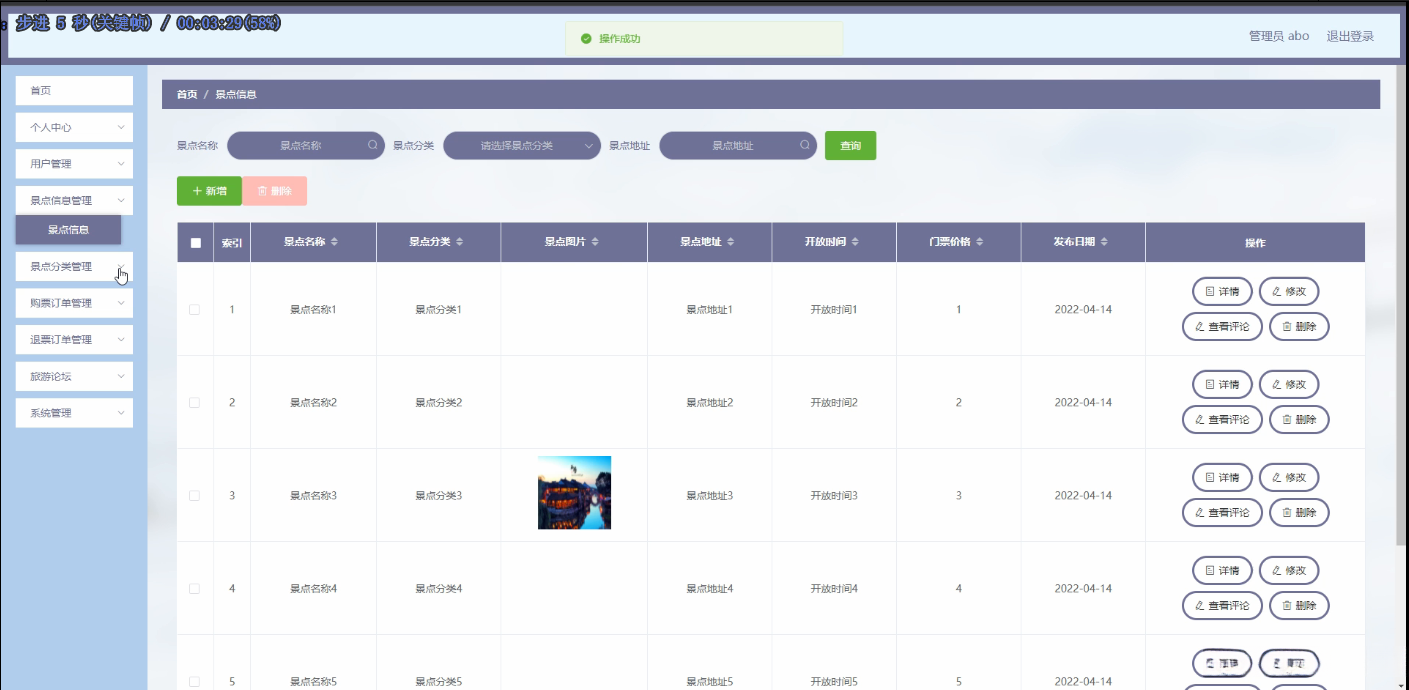Click 退出登录 link
Screen dimensions: 1409x690
point(1350,36)
